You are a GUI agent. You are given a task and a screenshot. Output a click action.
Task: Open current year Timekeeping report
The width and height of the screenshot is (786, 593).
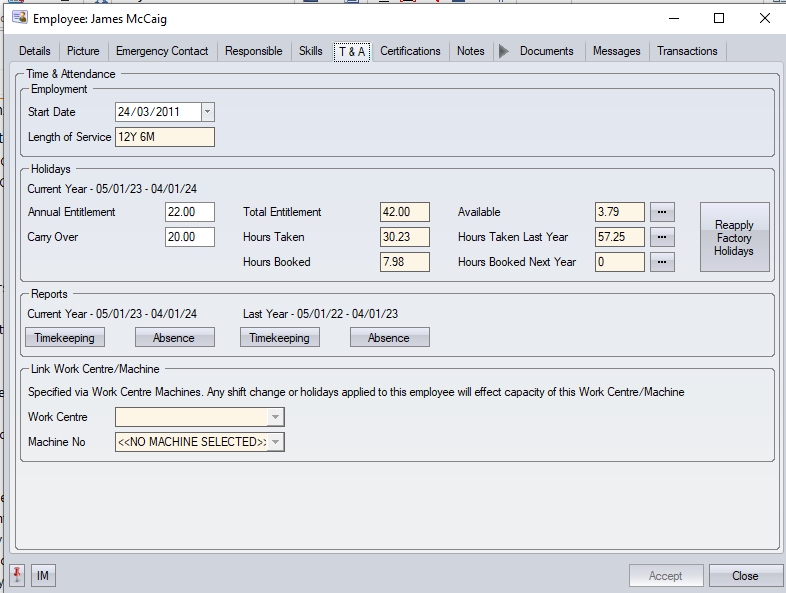click(64, 338)
